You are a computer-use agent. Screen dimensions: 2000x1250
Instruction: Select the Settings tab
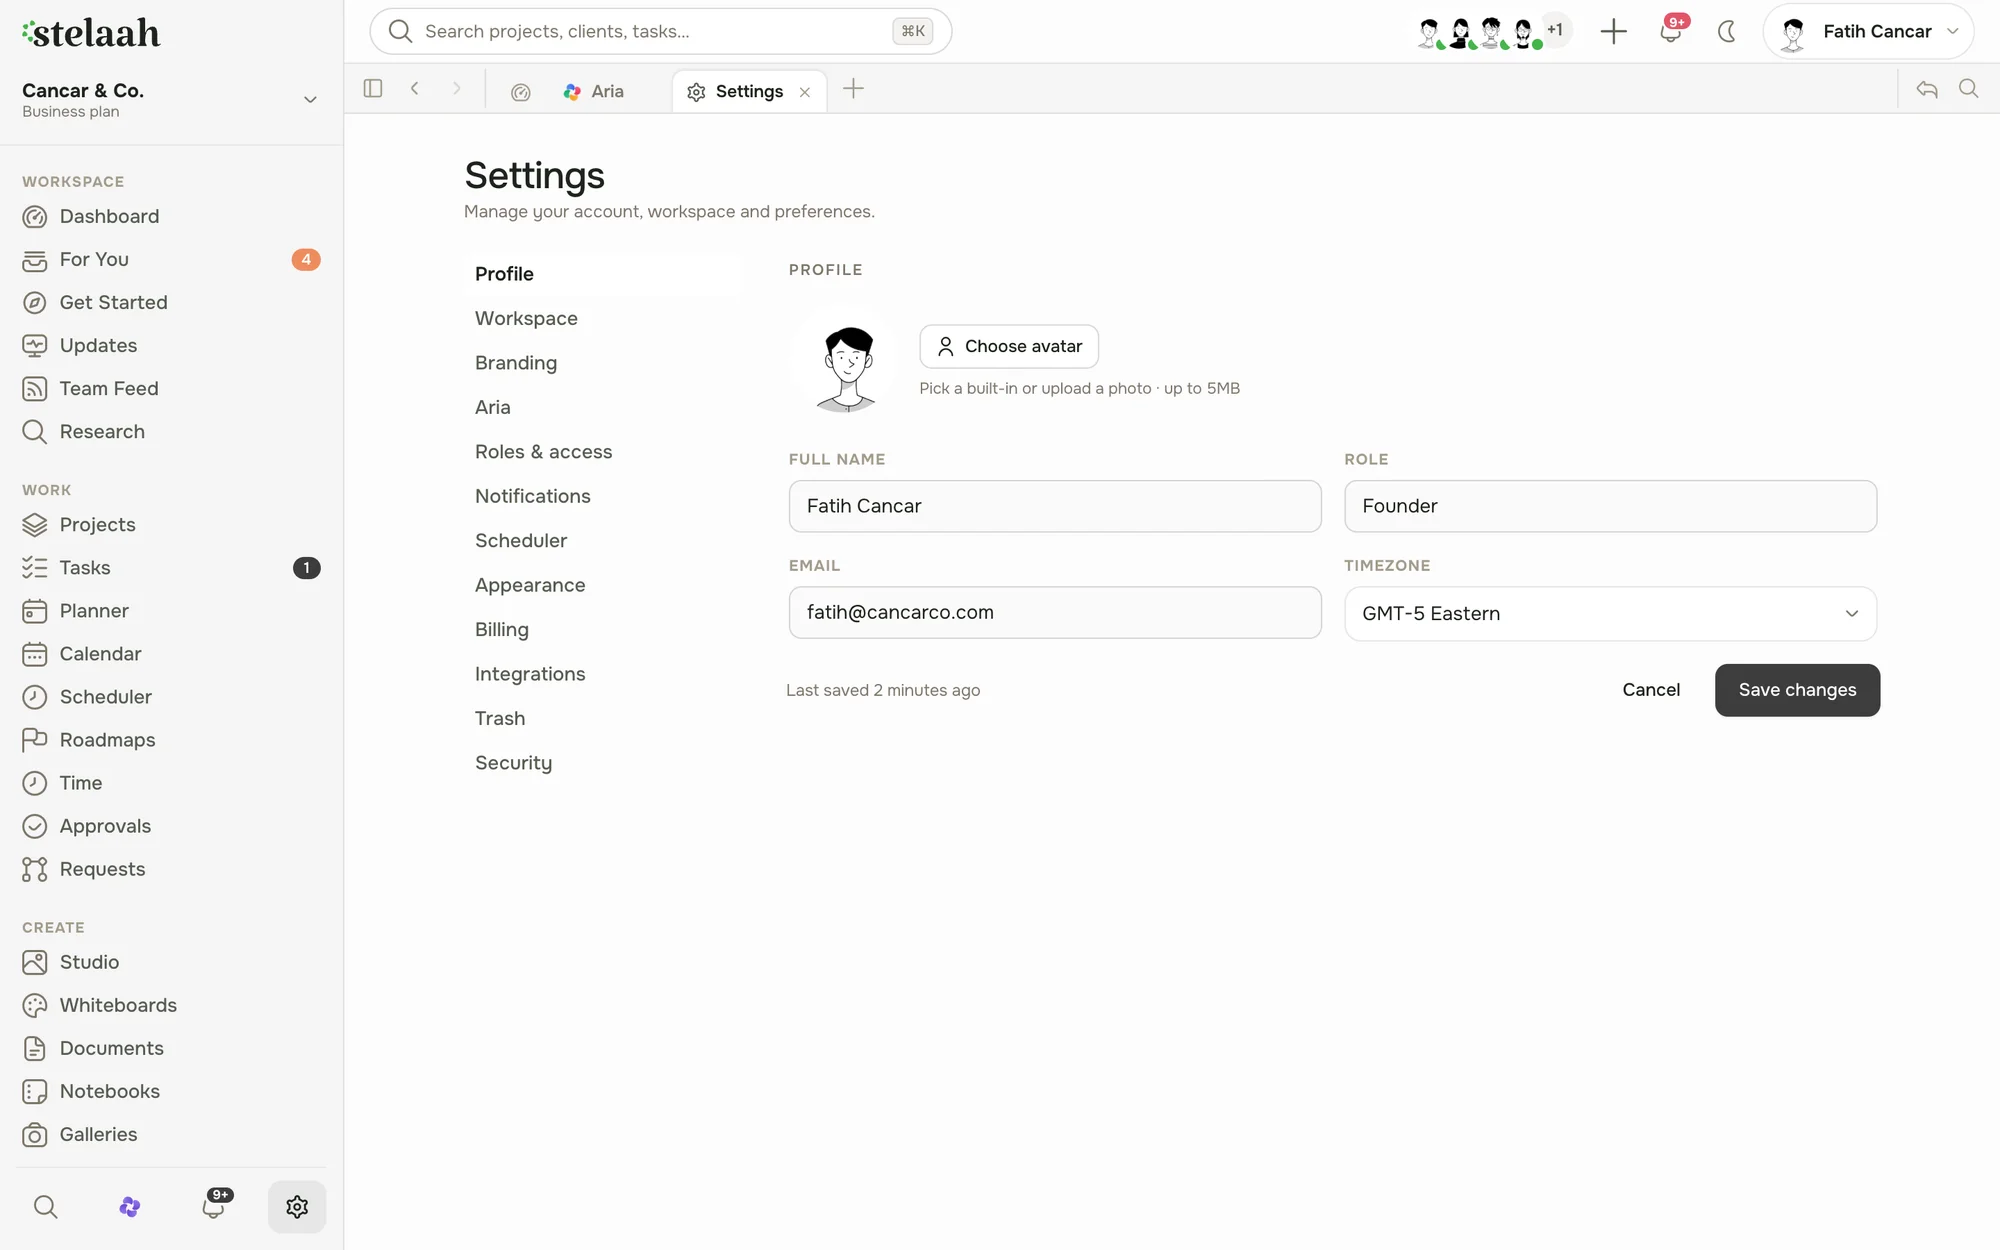point(749,91)
